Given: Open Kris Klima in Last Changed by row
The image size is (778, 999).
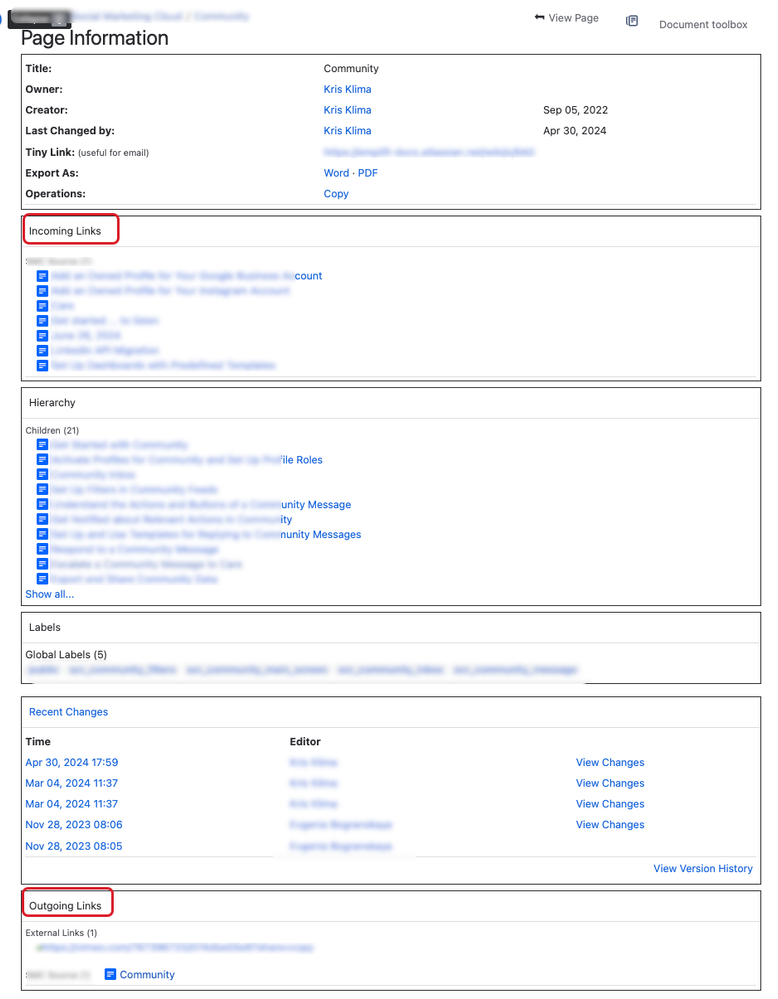Looking at the screenshot, I should tap(347, 131).
